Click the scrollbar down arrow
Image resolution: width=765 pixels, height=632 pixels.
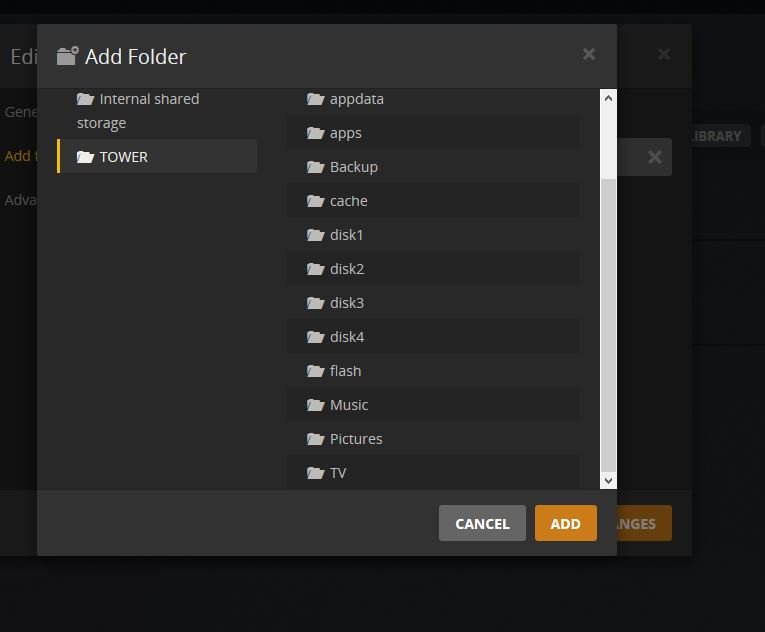(608, 480)
